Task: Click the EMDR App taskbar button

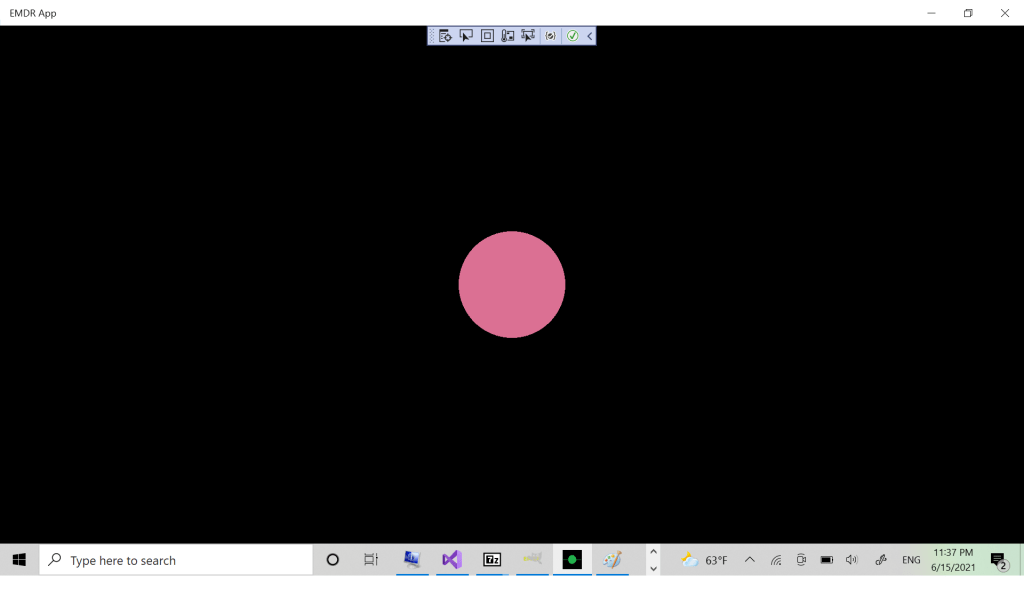Action: click(x=572, y=560)
